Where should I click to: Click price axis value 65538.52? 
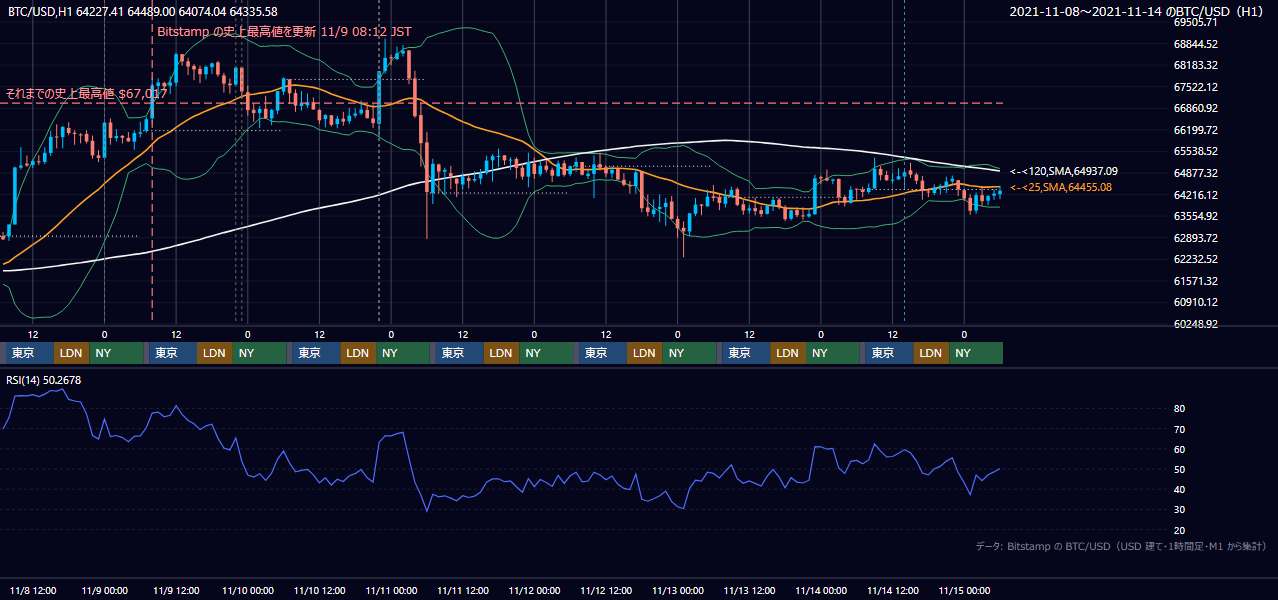point(1195,151)
